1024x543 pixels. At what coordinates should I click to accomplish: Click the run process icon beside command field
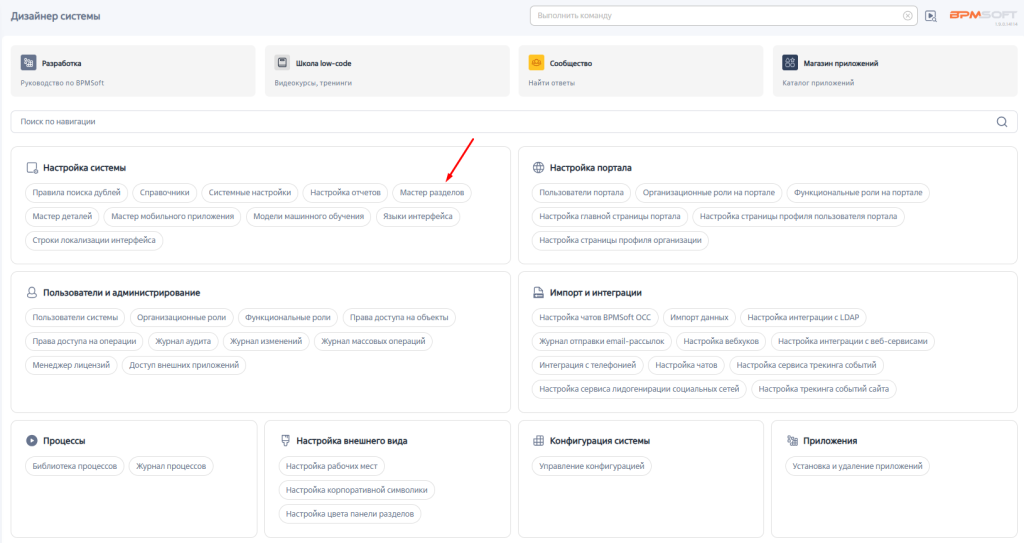[931, 16]
